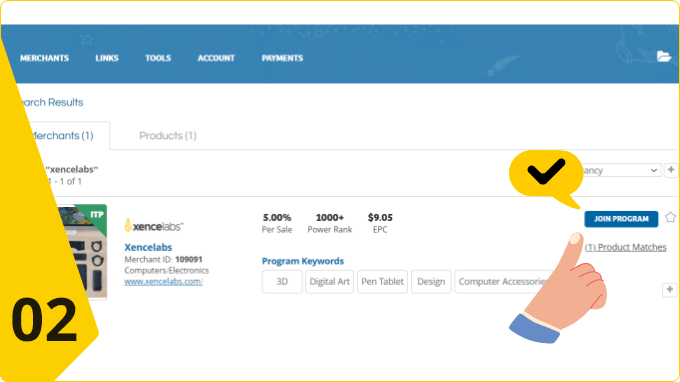Image resolution: width=680 pixels, height=382 pixels.
Task: Open the Xencelabs merchant name link
Action: [x=148, y=247]
